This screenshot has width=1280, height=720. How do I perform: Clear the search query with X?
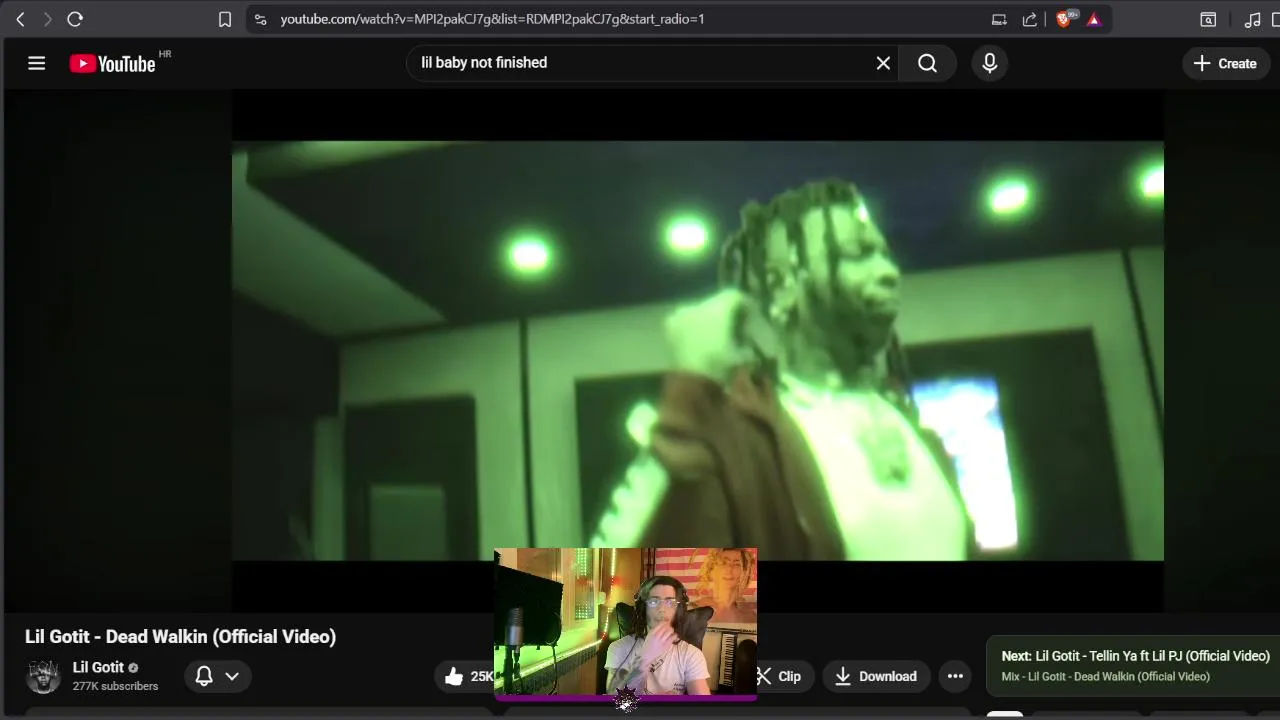(883, 63)
